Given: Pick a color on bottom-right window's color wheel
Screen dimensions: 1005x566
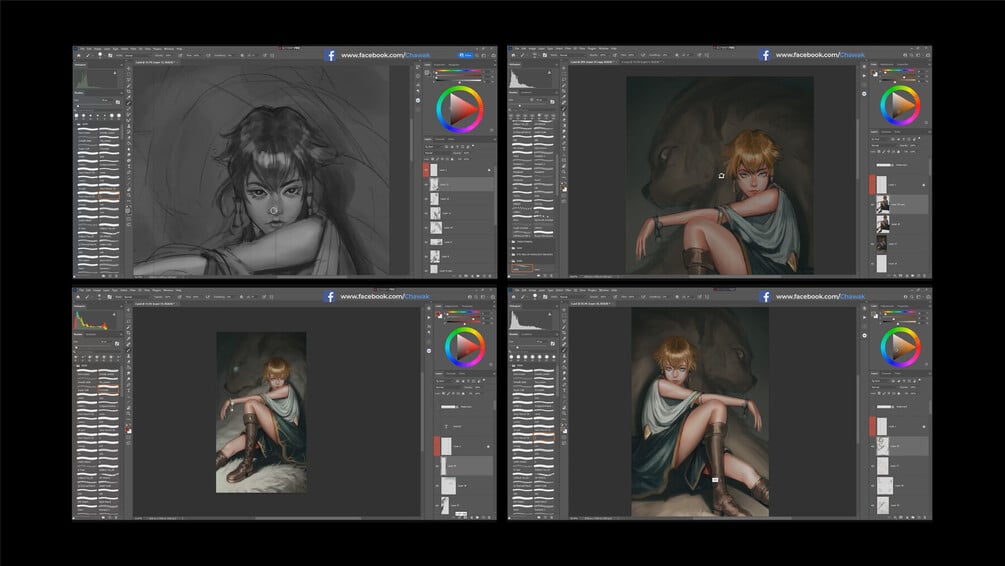Looking at the screenshot, I should (x=901, y=347).
